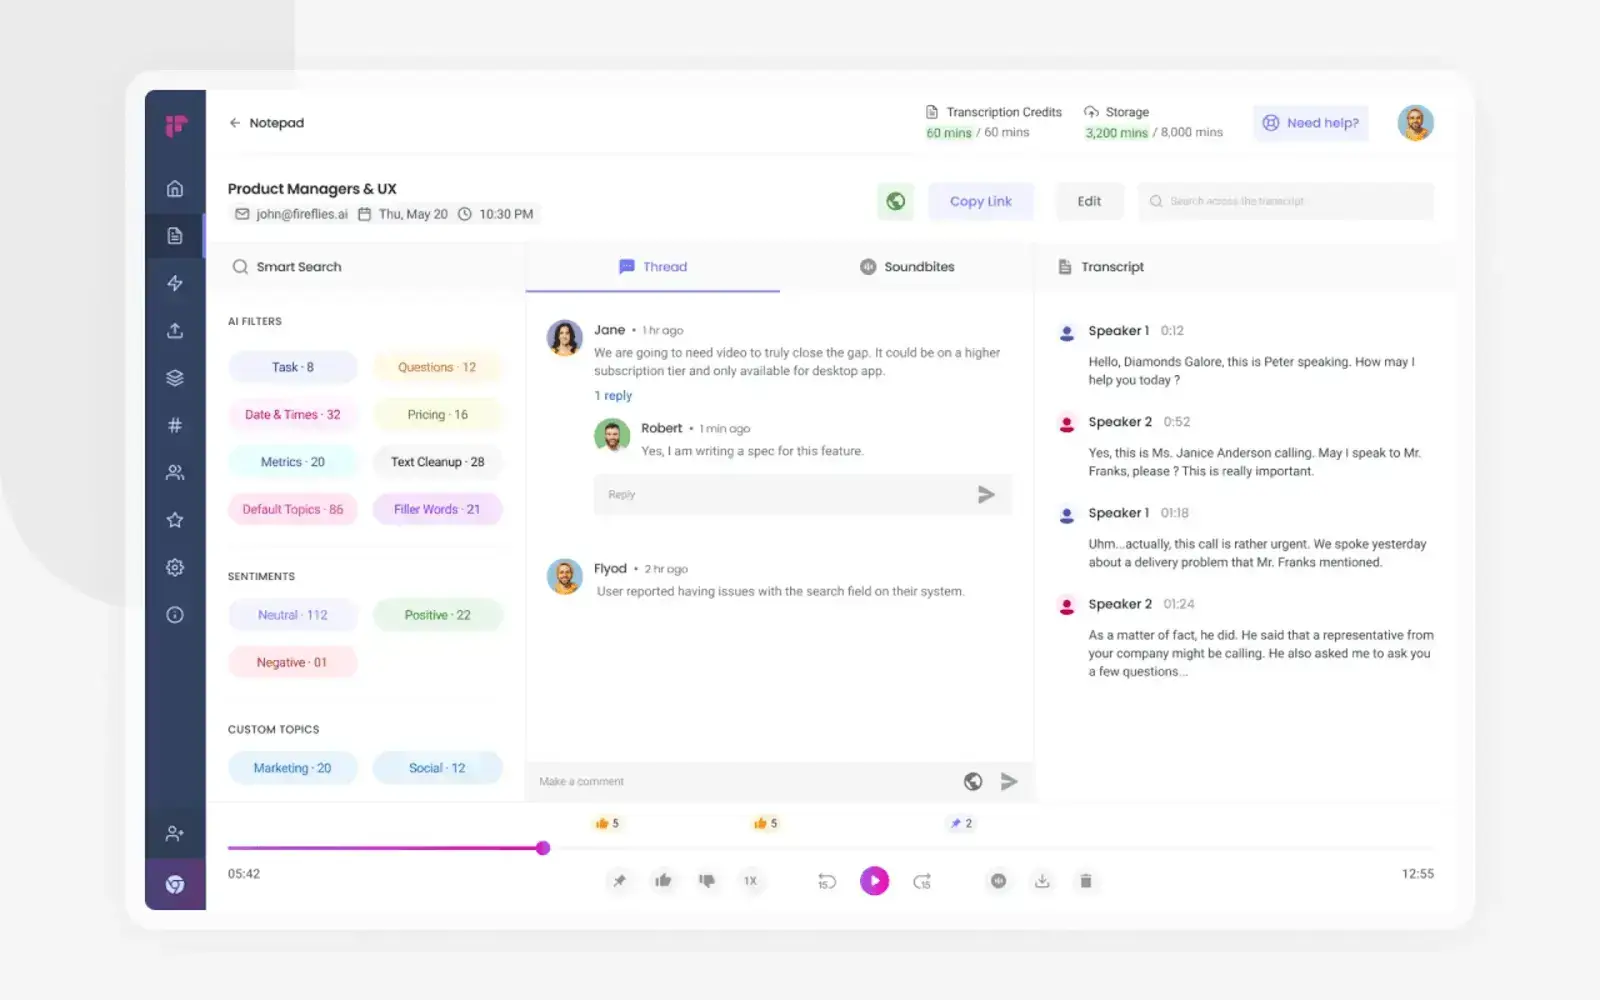Open the lightning bolt integrations icon

pyautogui.click(x=175, y=283)
